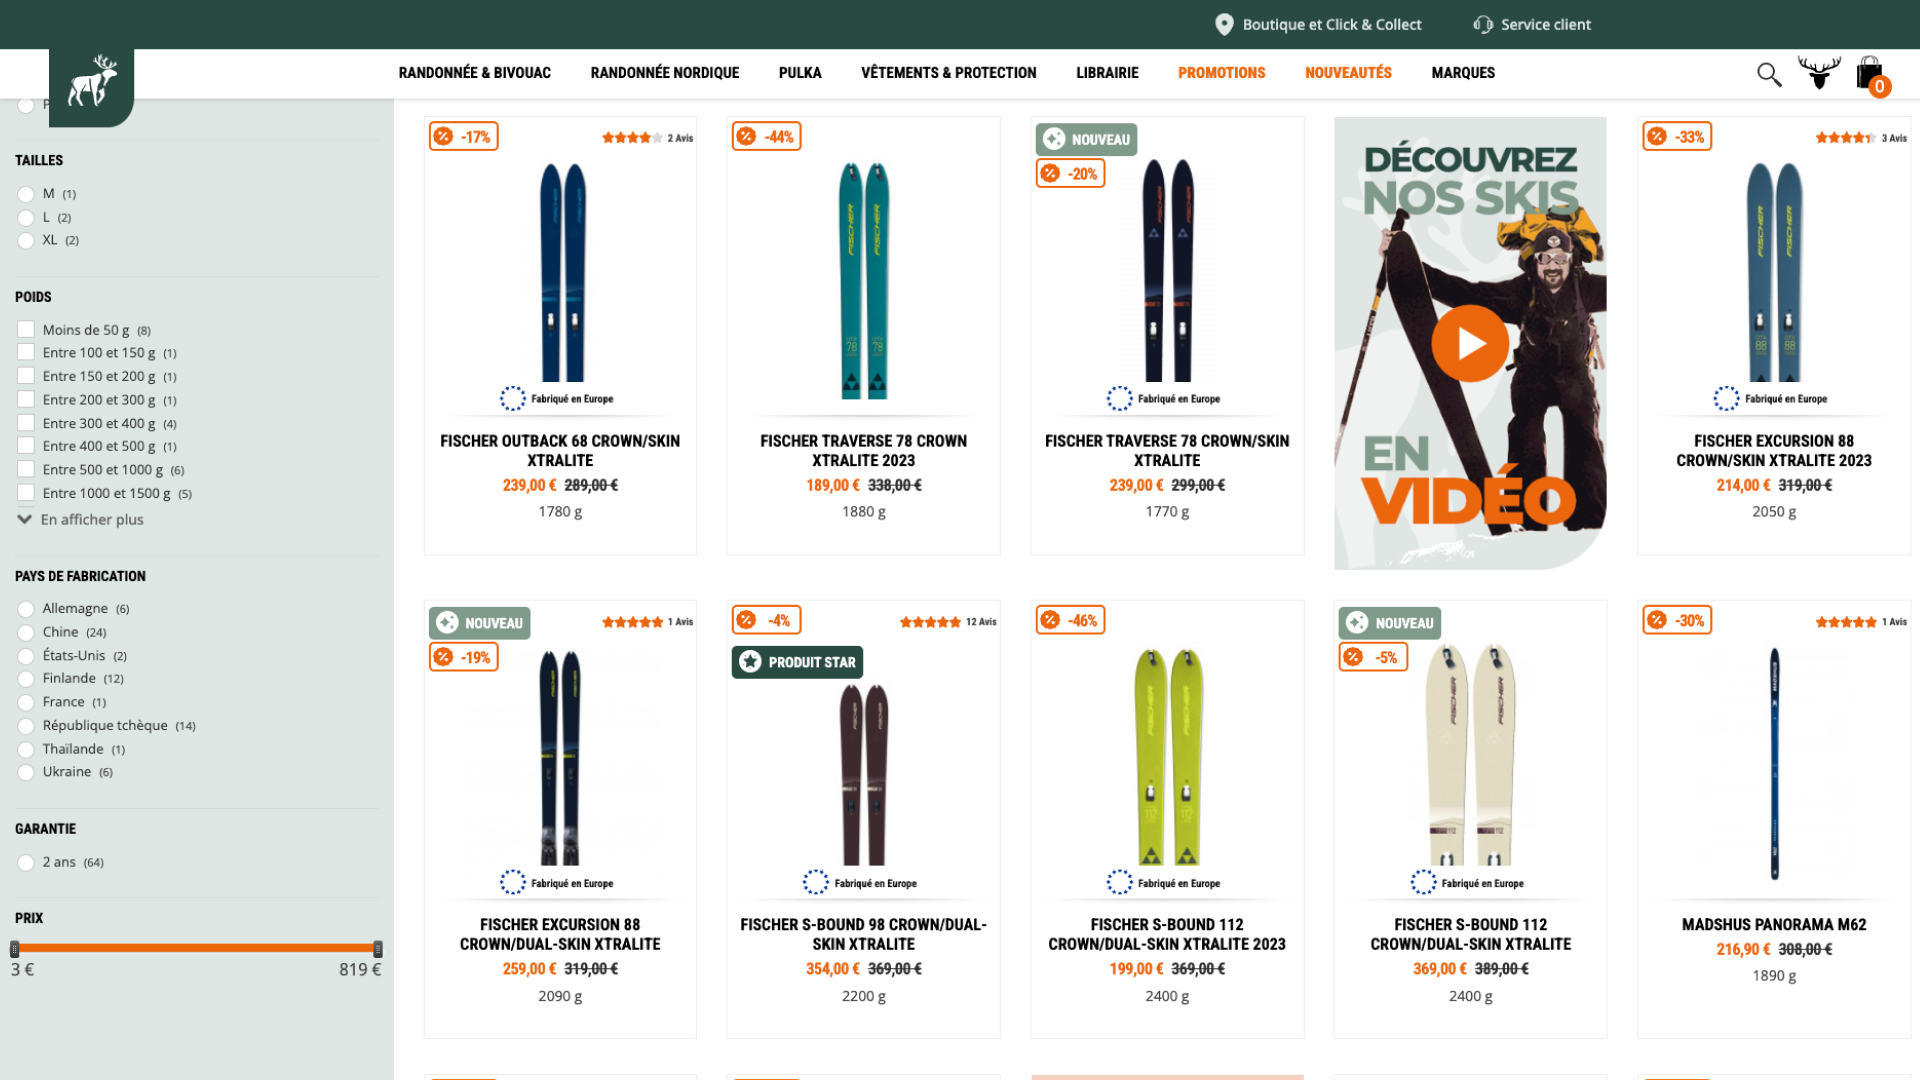Click the right price slider handle
The width and height of the screenshot is (1920, 1080).
(378, 949)
